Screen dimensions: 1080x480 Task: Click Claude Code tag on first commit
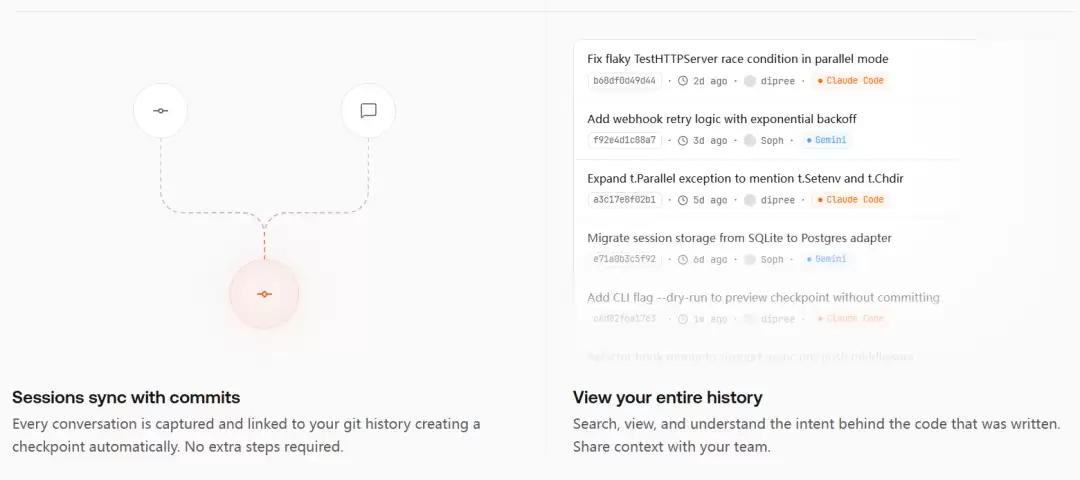[850, 81]
